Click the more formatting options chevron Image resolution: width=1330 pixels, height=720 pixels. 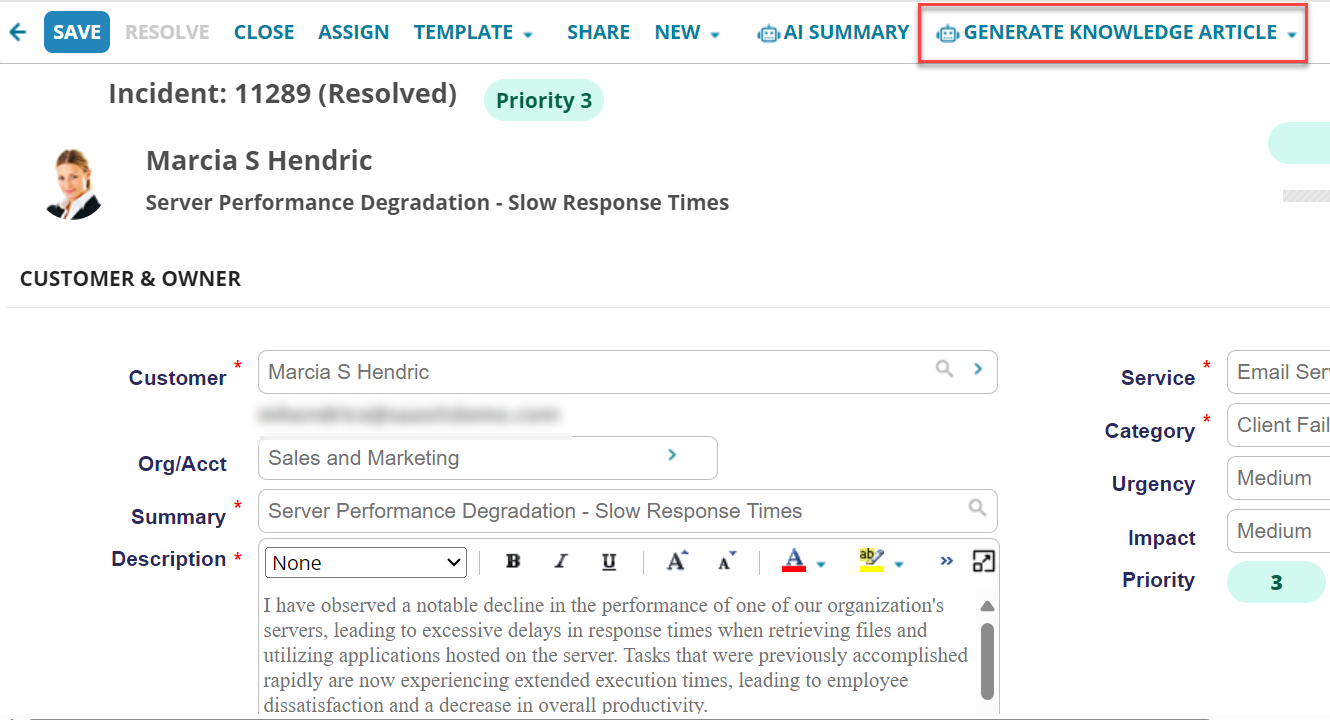(x=946, y=561)
